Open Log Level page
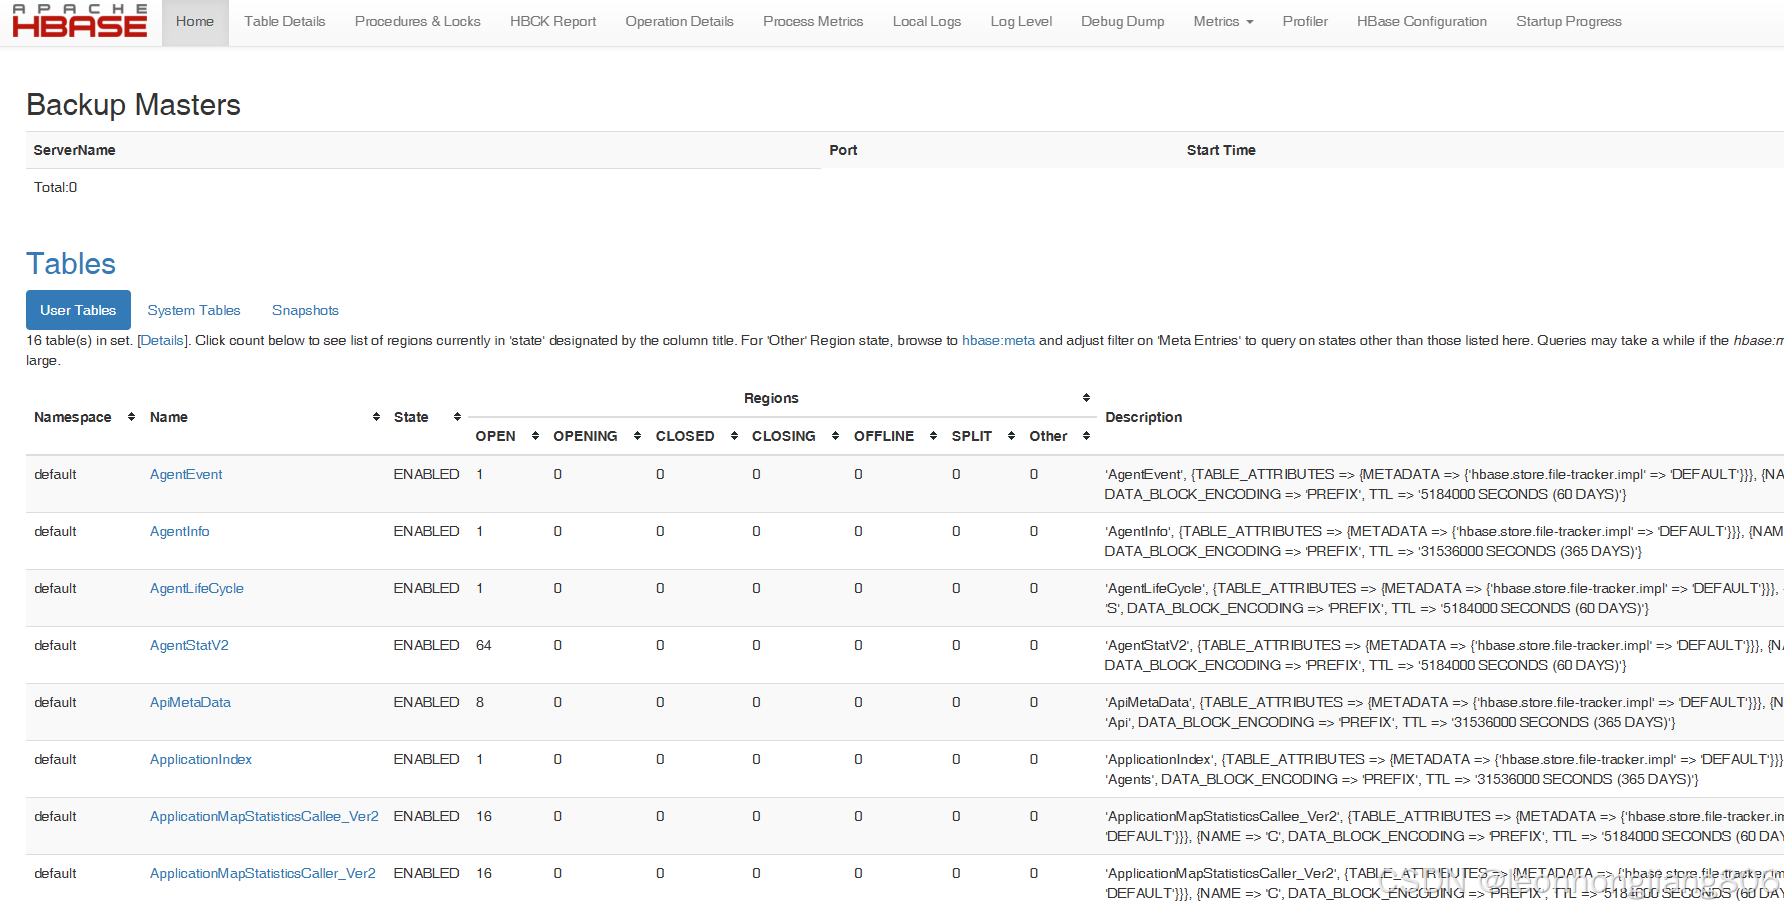Viewport: 1784px width, 911px height. coord(1021,21)
